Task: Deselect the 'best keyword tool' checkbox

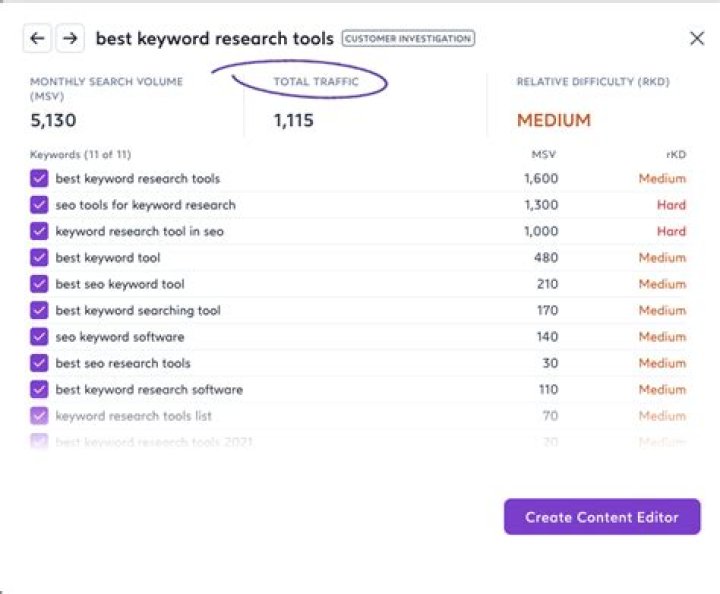Action: coord(39,258)
